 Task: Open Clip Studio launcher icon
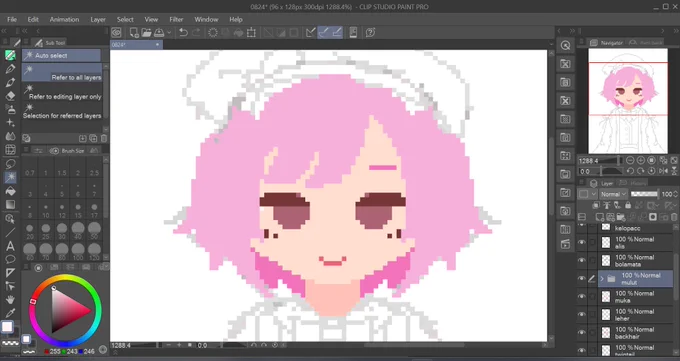pos(116,33)
